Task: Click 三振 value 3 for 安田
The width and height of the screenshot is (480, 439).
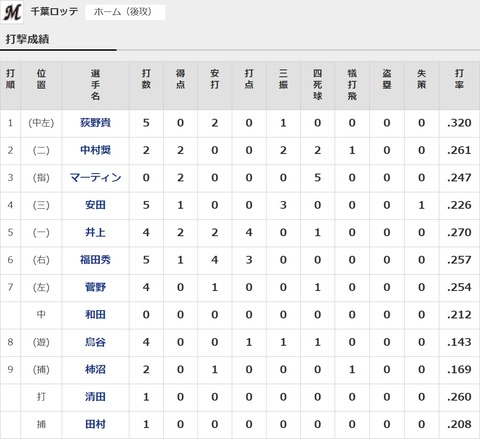Action: coord(283,205)
